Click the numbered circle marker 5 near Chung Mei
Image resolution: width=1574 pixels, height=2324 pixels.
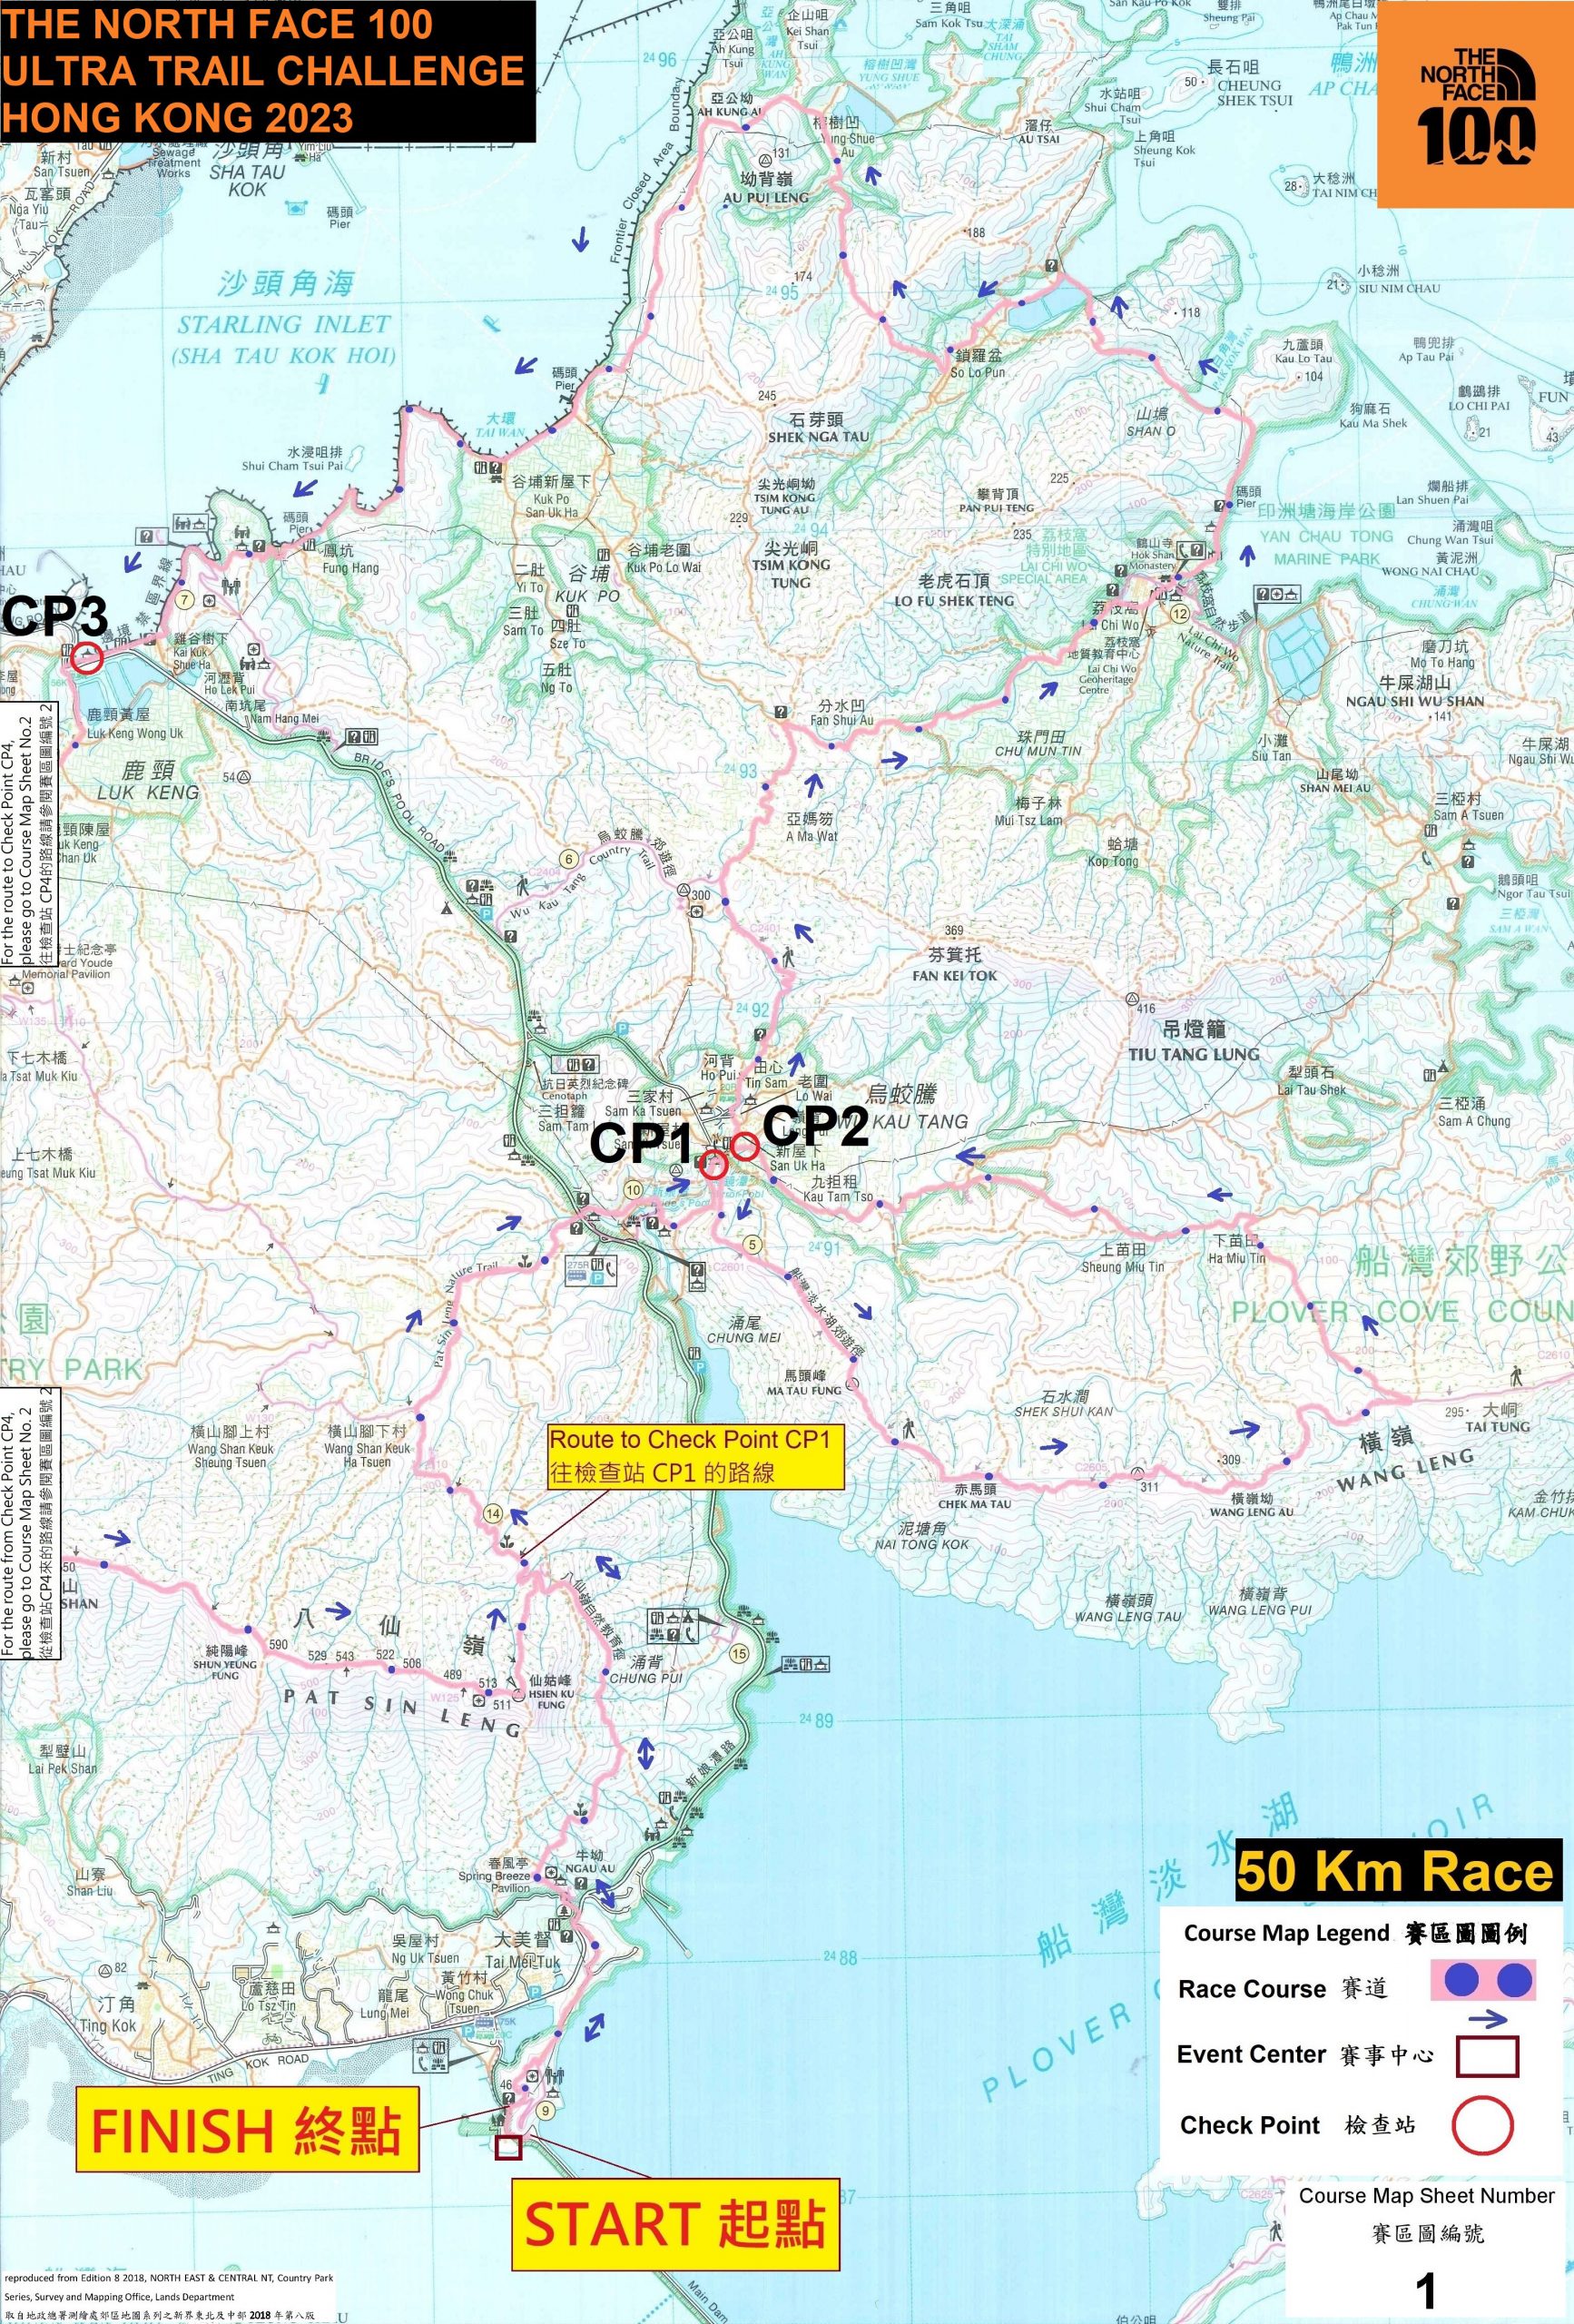[x=754, y=1245]
